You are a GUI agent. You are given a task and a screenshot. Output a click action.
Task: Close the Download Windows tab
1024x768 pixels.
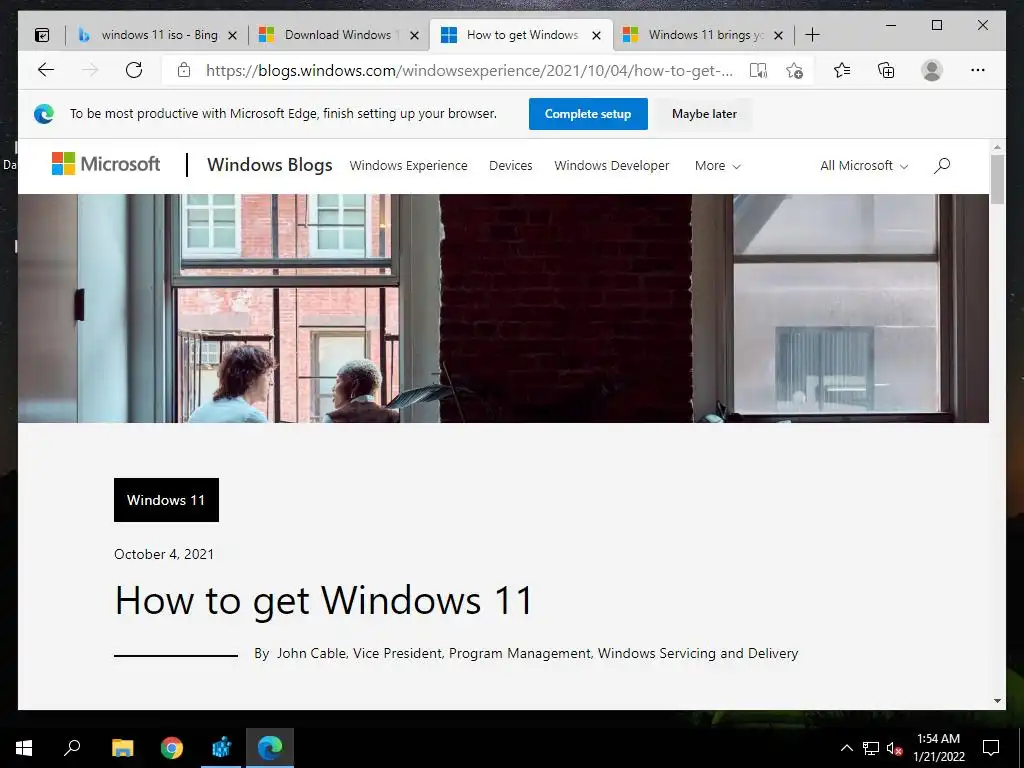pos(414,35)
